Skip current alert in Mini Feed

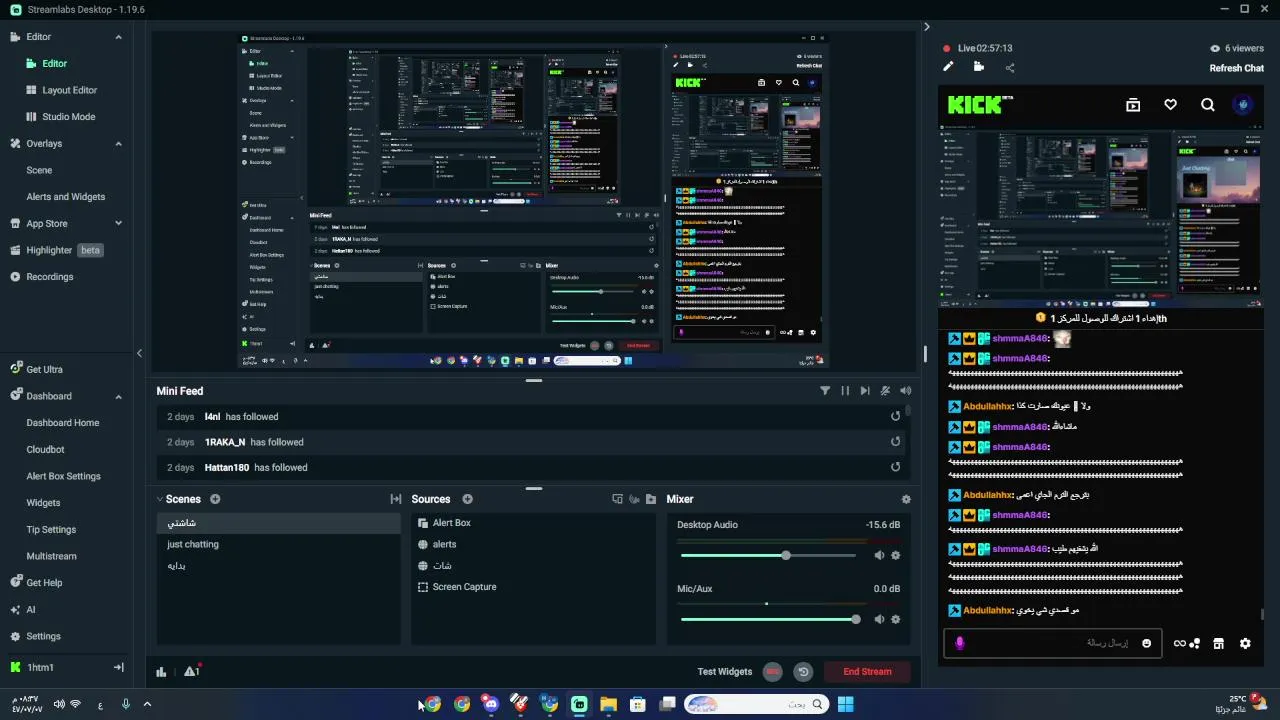click(865, 391)
